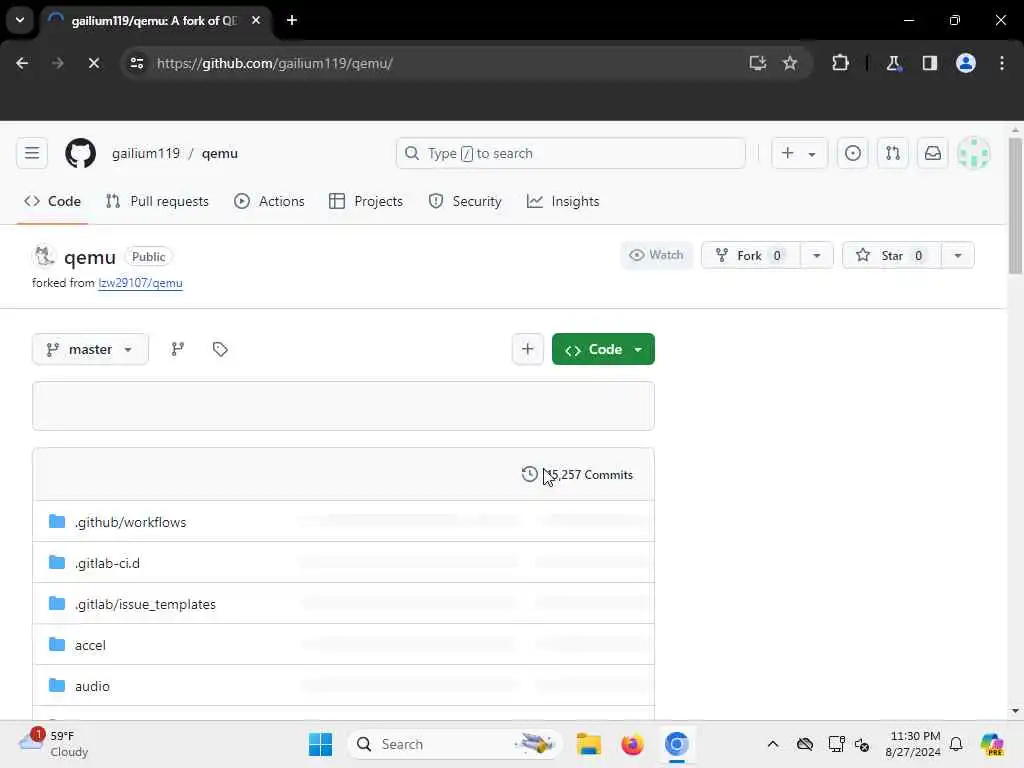
Task: Go to GitHub home via Octocat logo
Action: point(80,153)
